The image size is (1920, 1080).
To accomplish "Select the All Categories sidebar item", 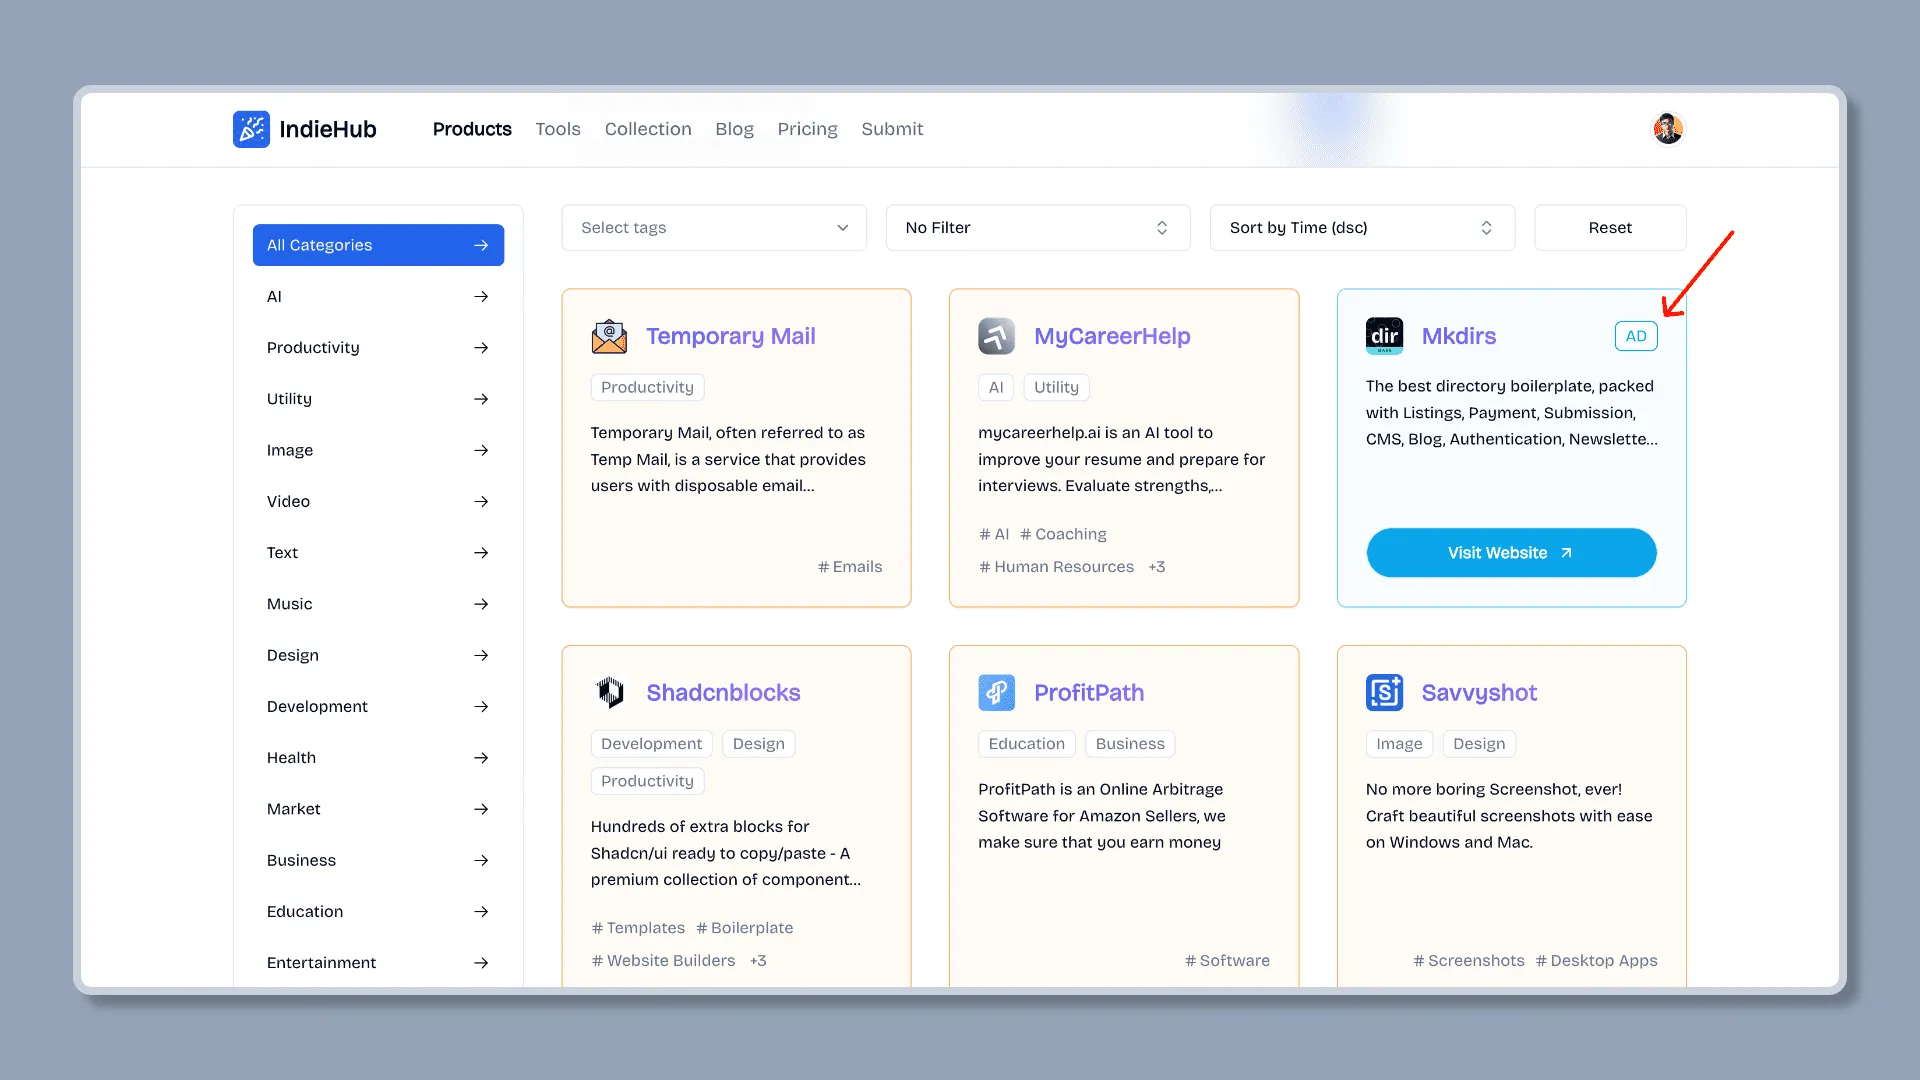I will click(377, 245).
